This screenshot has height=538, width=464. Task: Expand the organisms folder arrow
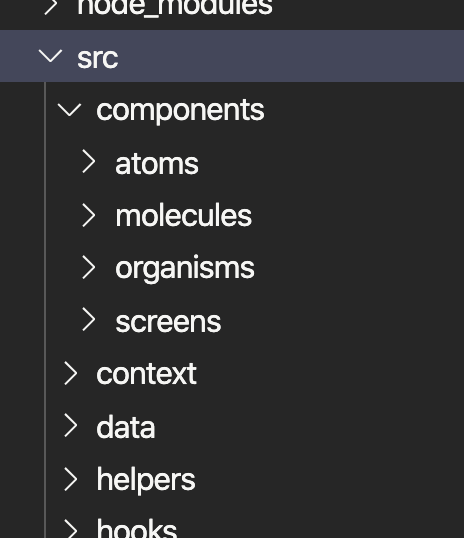tap(89, 268)
